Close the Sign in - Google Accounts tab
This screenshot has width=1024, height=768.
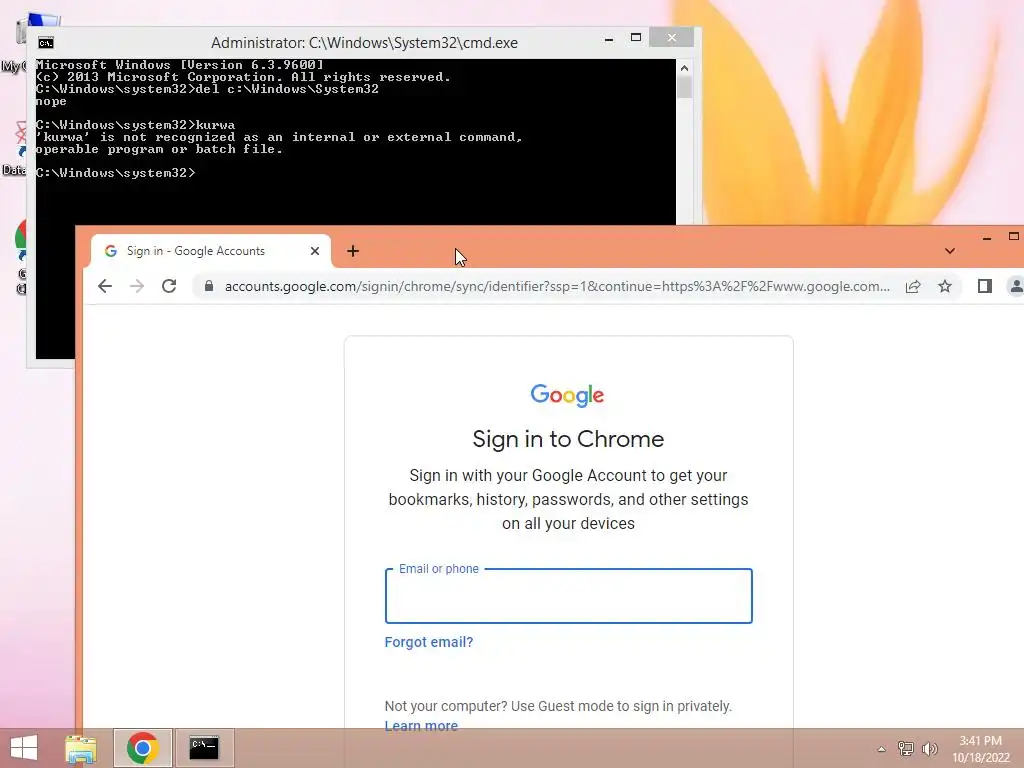[315, 251]
